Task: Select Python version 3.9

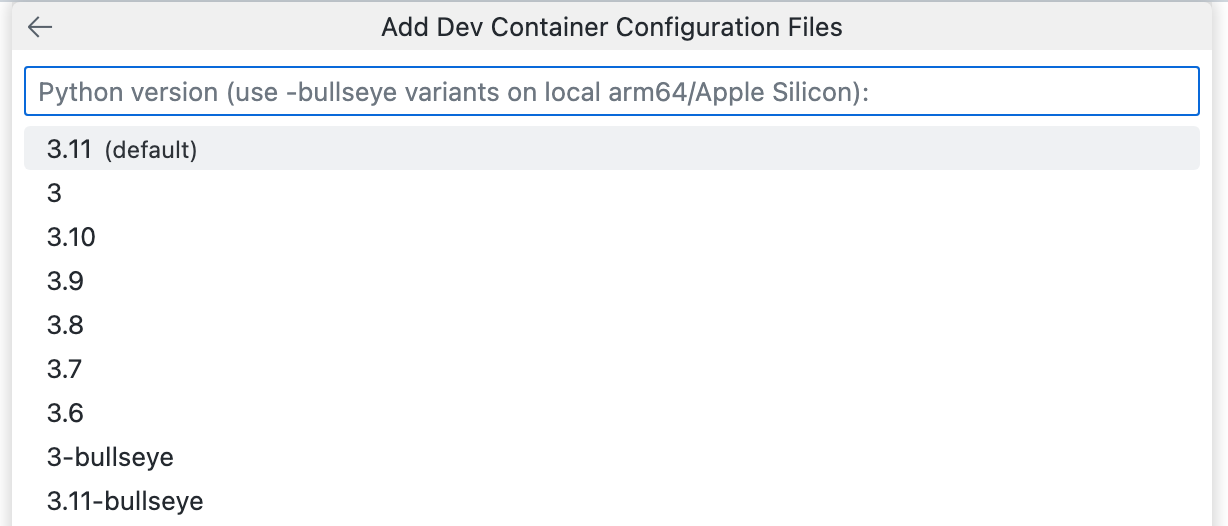Action: 65,281
